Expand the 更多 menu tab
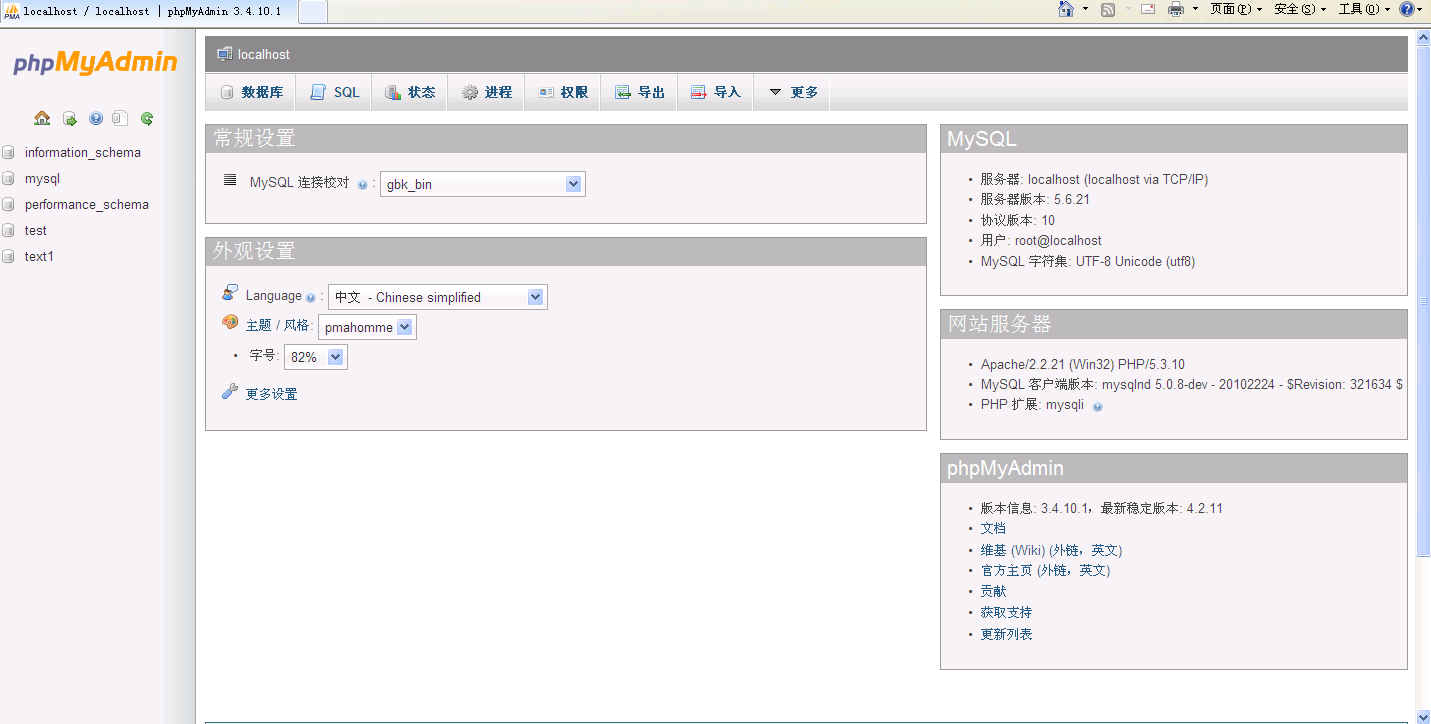The height and width of the screenshot is (724, 1431). (792, 92)
